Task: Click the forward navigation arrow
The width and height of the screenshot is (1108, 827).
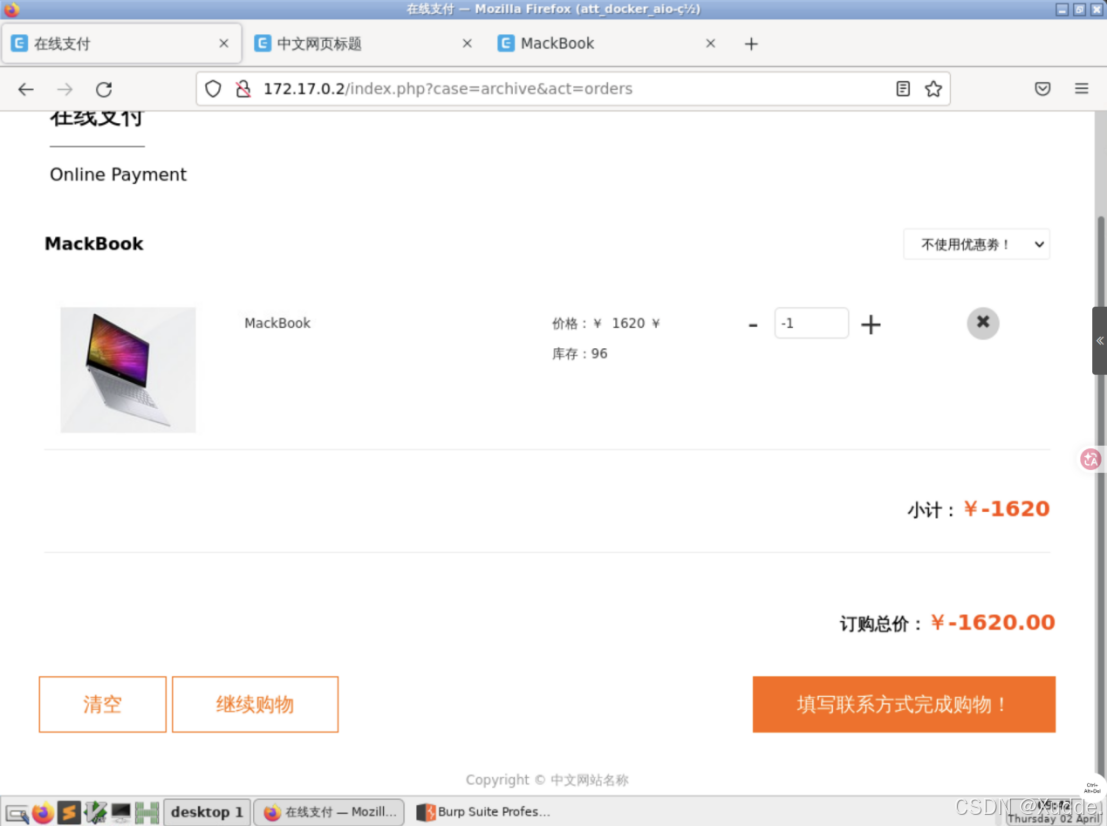Action: coord(65,89)
